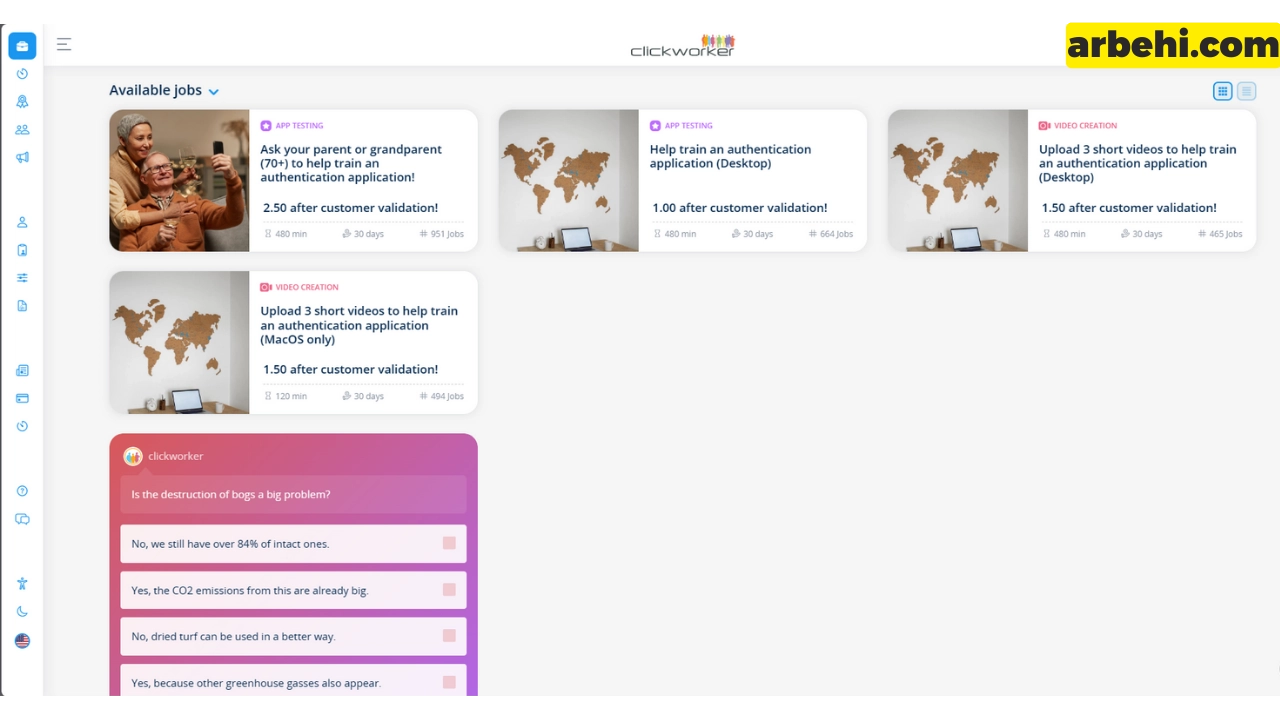The image size is (1280, 720).
Task: Check the 'No, we still have over 84%' answer
Action: pos(449,543)
